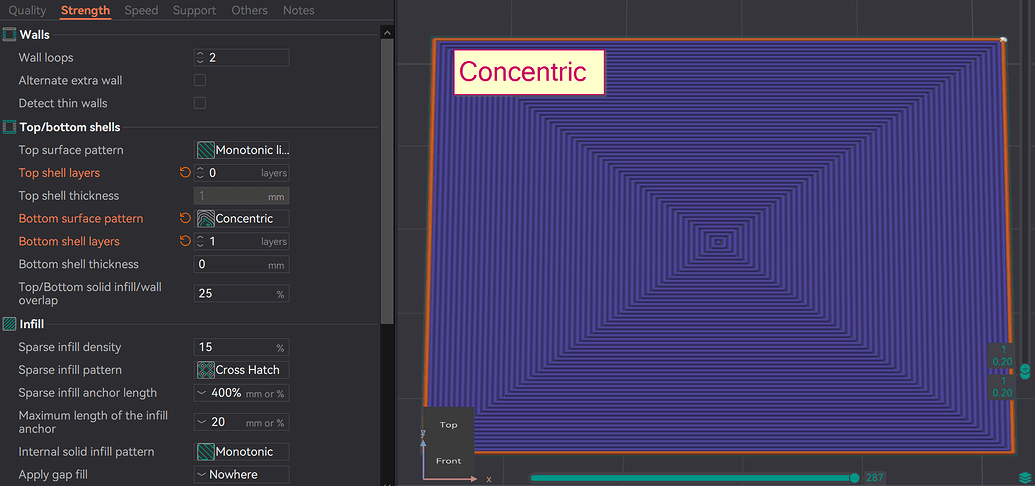
Task: Enable Detect thin walls checkbox
Action: point(199,103)
